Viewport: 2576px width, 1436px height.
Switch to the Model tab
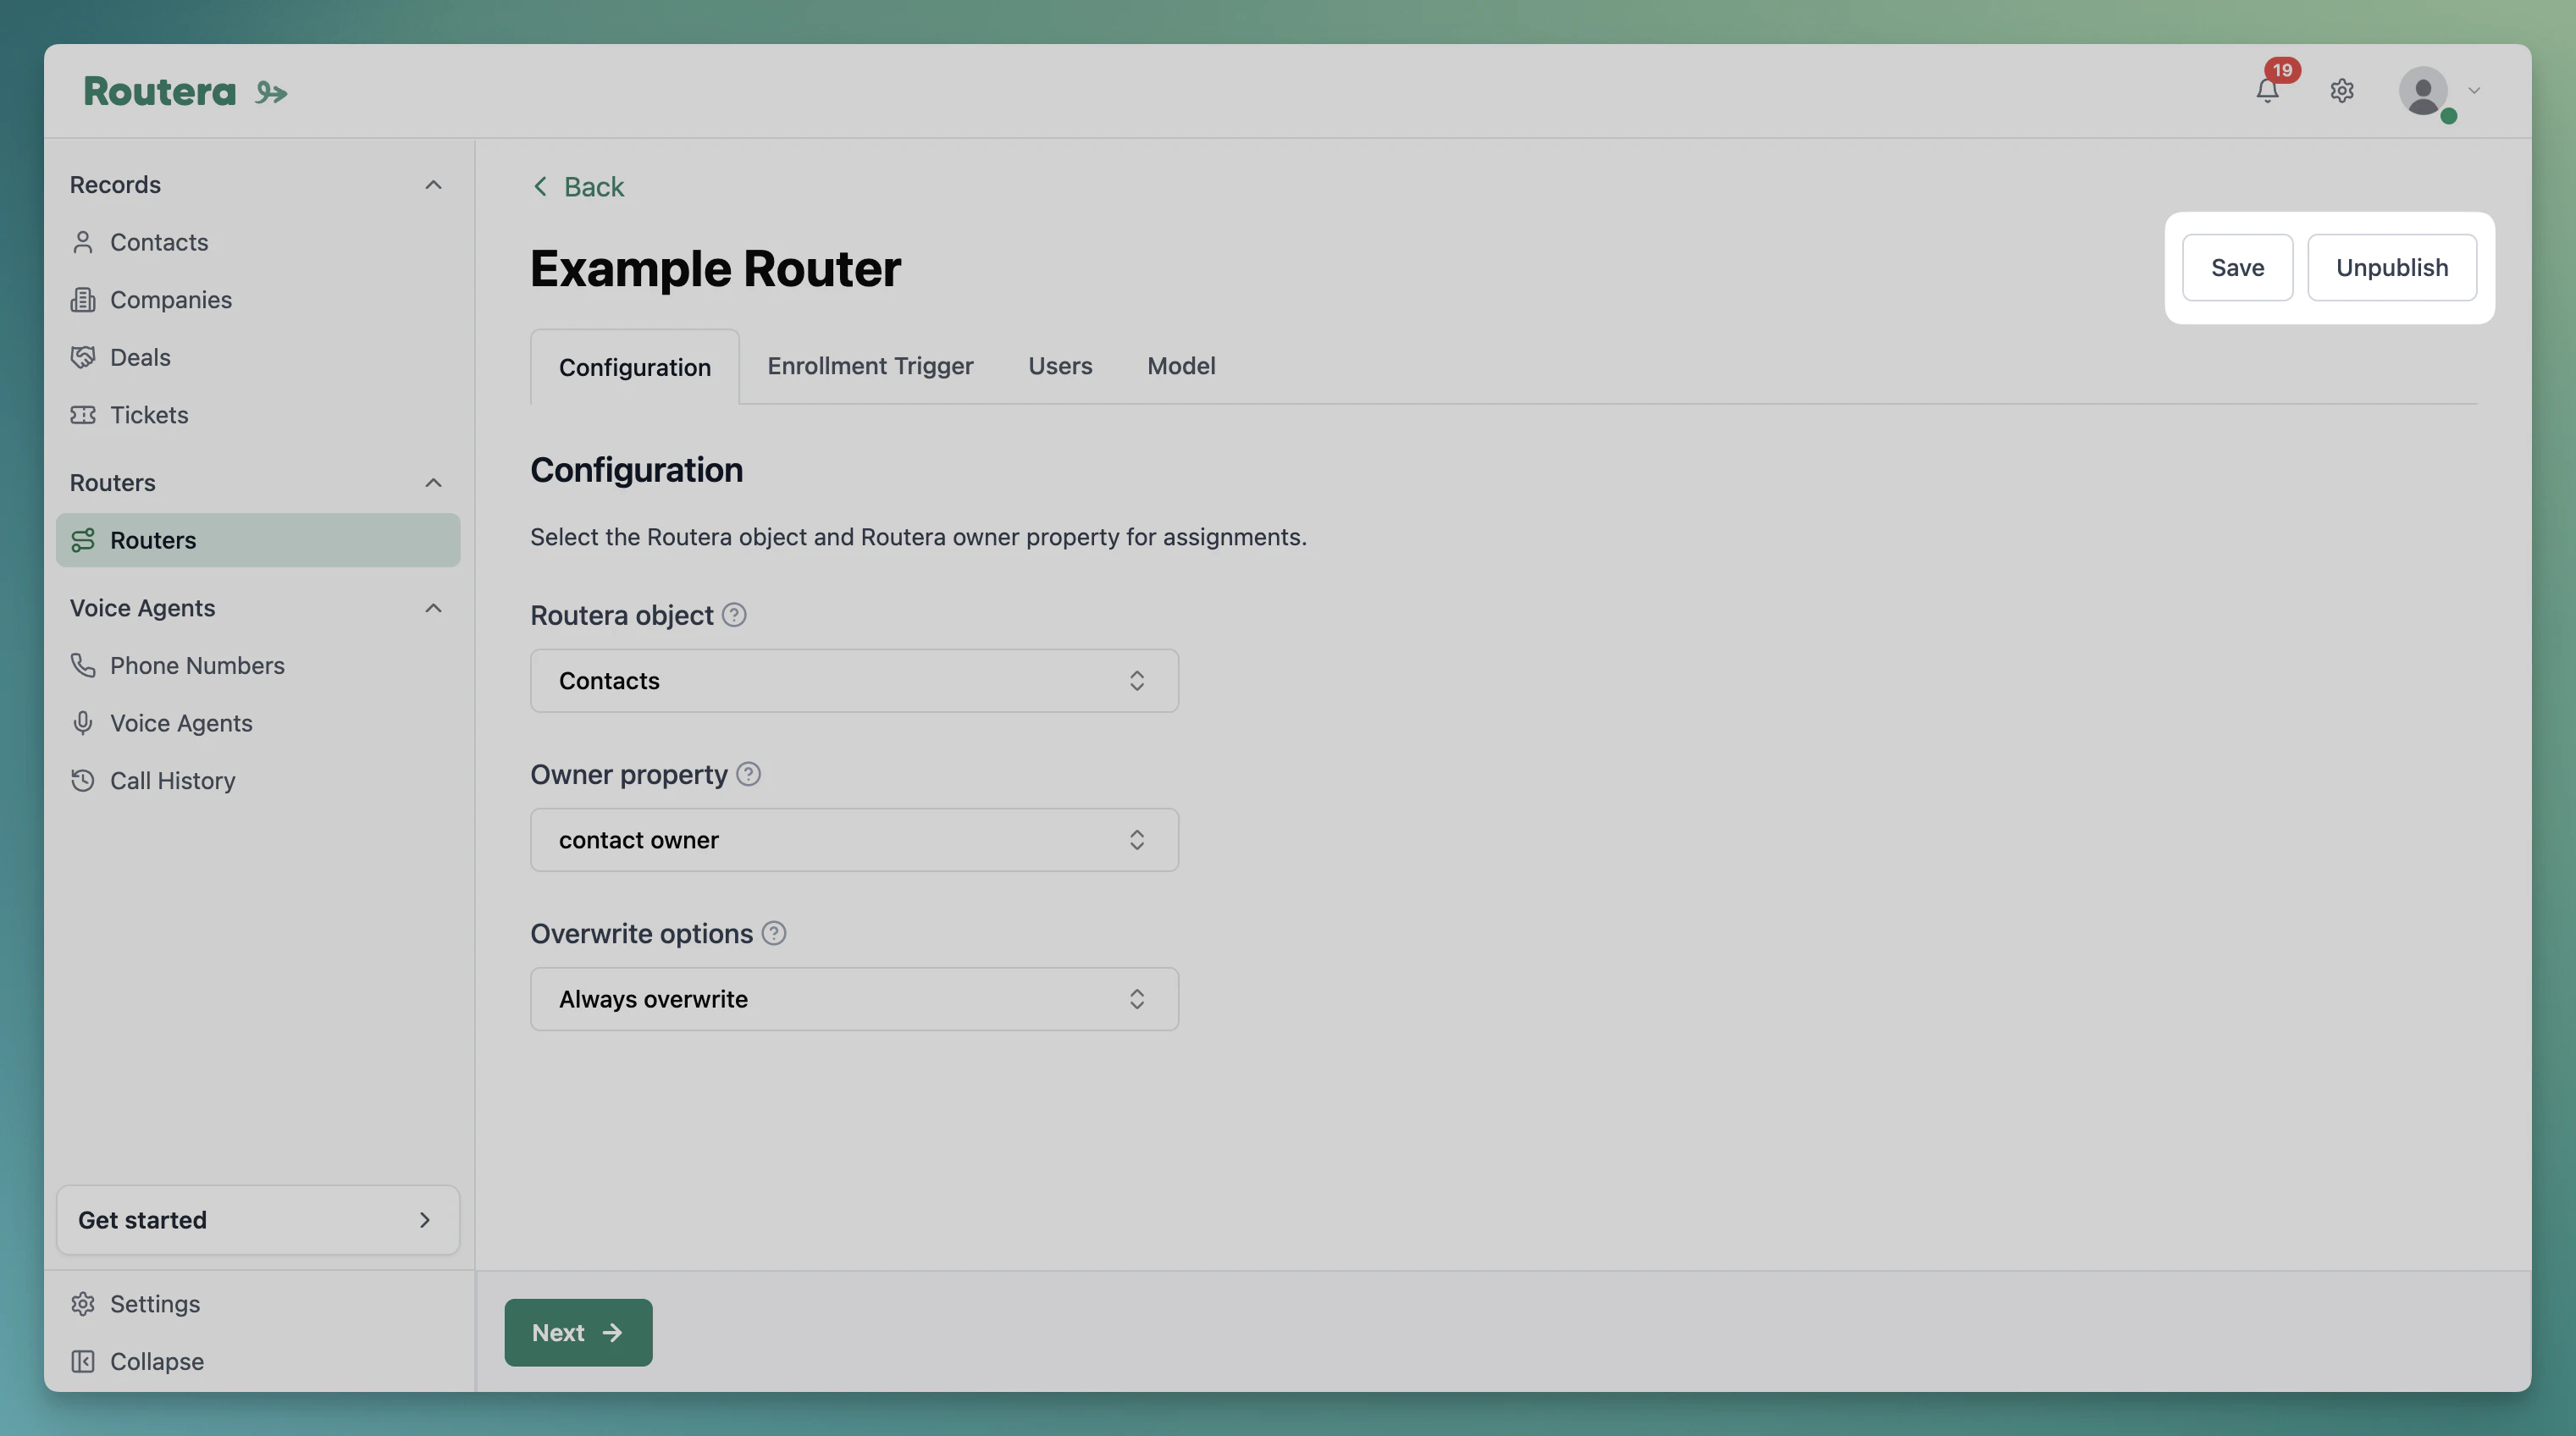[1181, 366]
